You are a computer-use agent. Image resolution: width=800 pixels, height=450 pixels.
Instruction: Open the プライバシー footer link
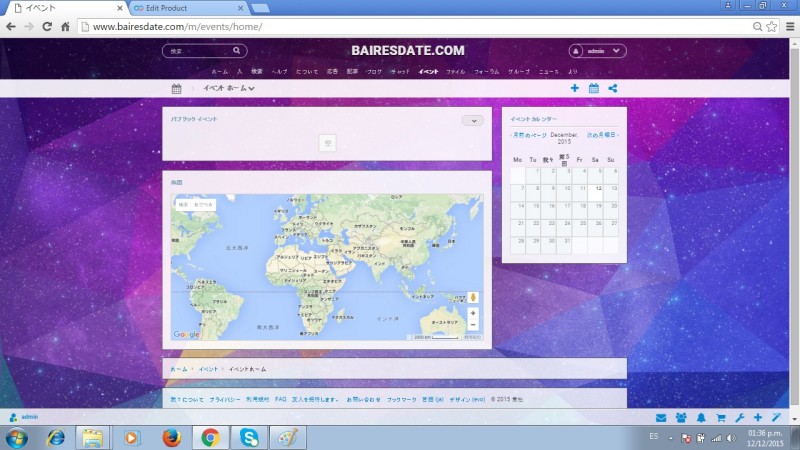pos(225,399)
